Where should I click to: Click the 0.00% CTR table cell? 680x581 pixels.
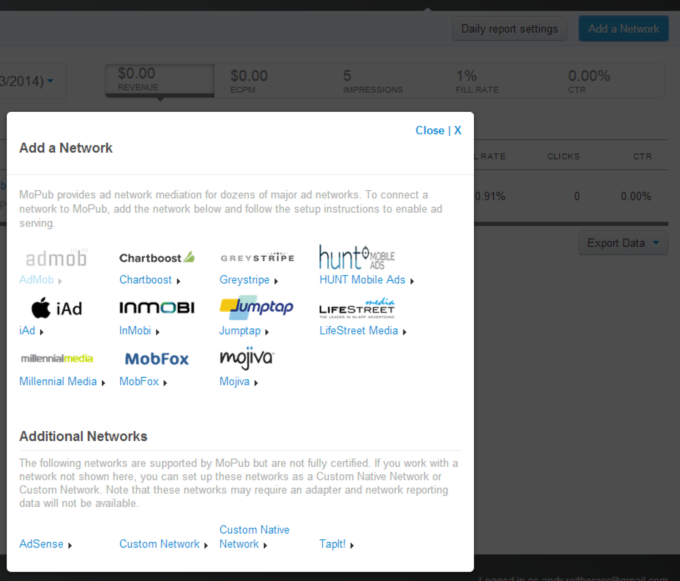click(x=636, y=196)
